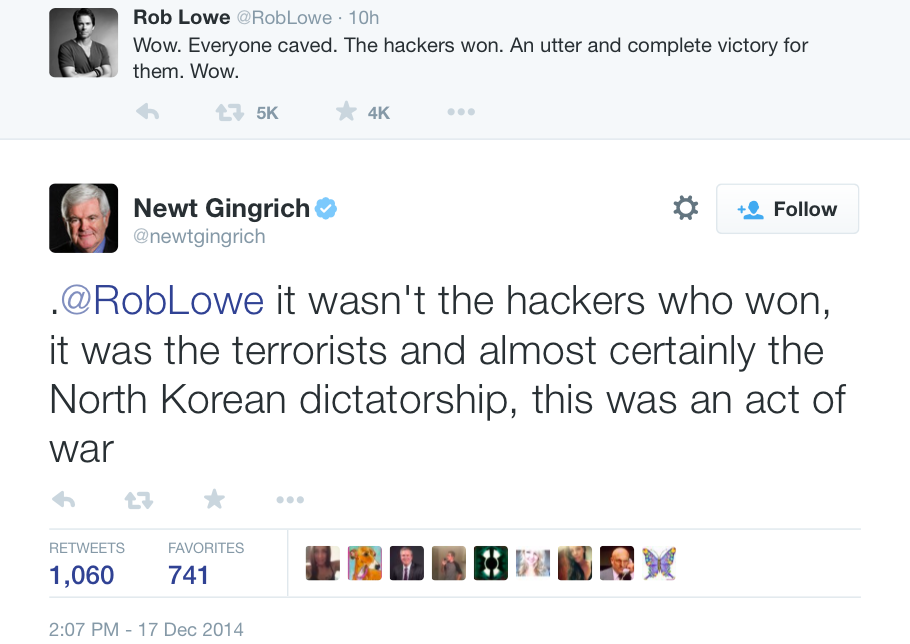Retweet Newt Gingrich's tweet
910x644 pixels.
(138, 499)
